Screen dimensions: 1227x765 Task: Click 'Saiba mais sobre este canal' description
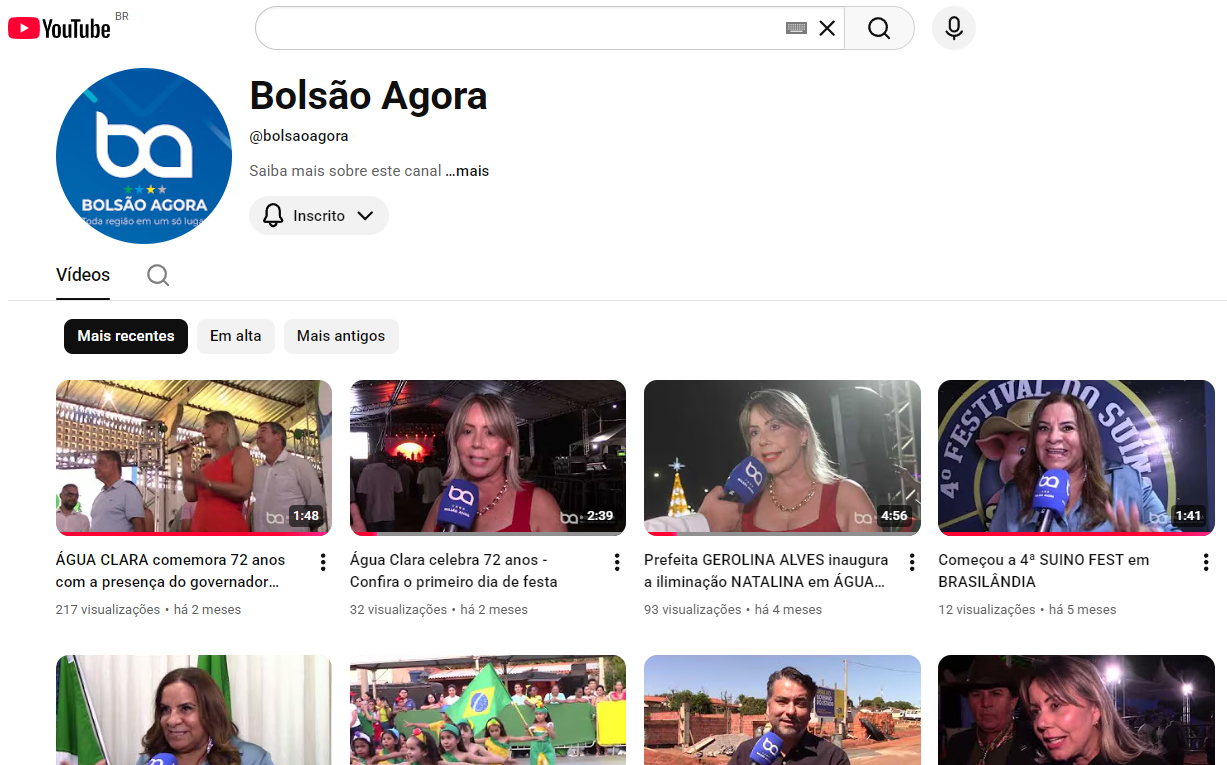pos(345,171)
